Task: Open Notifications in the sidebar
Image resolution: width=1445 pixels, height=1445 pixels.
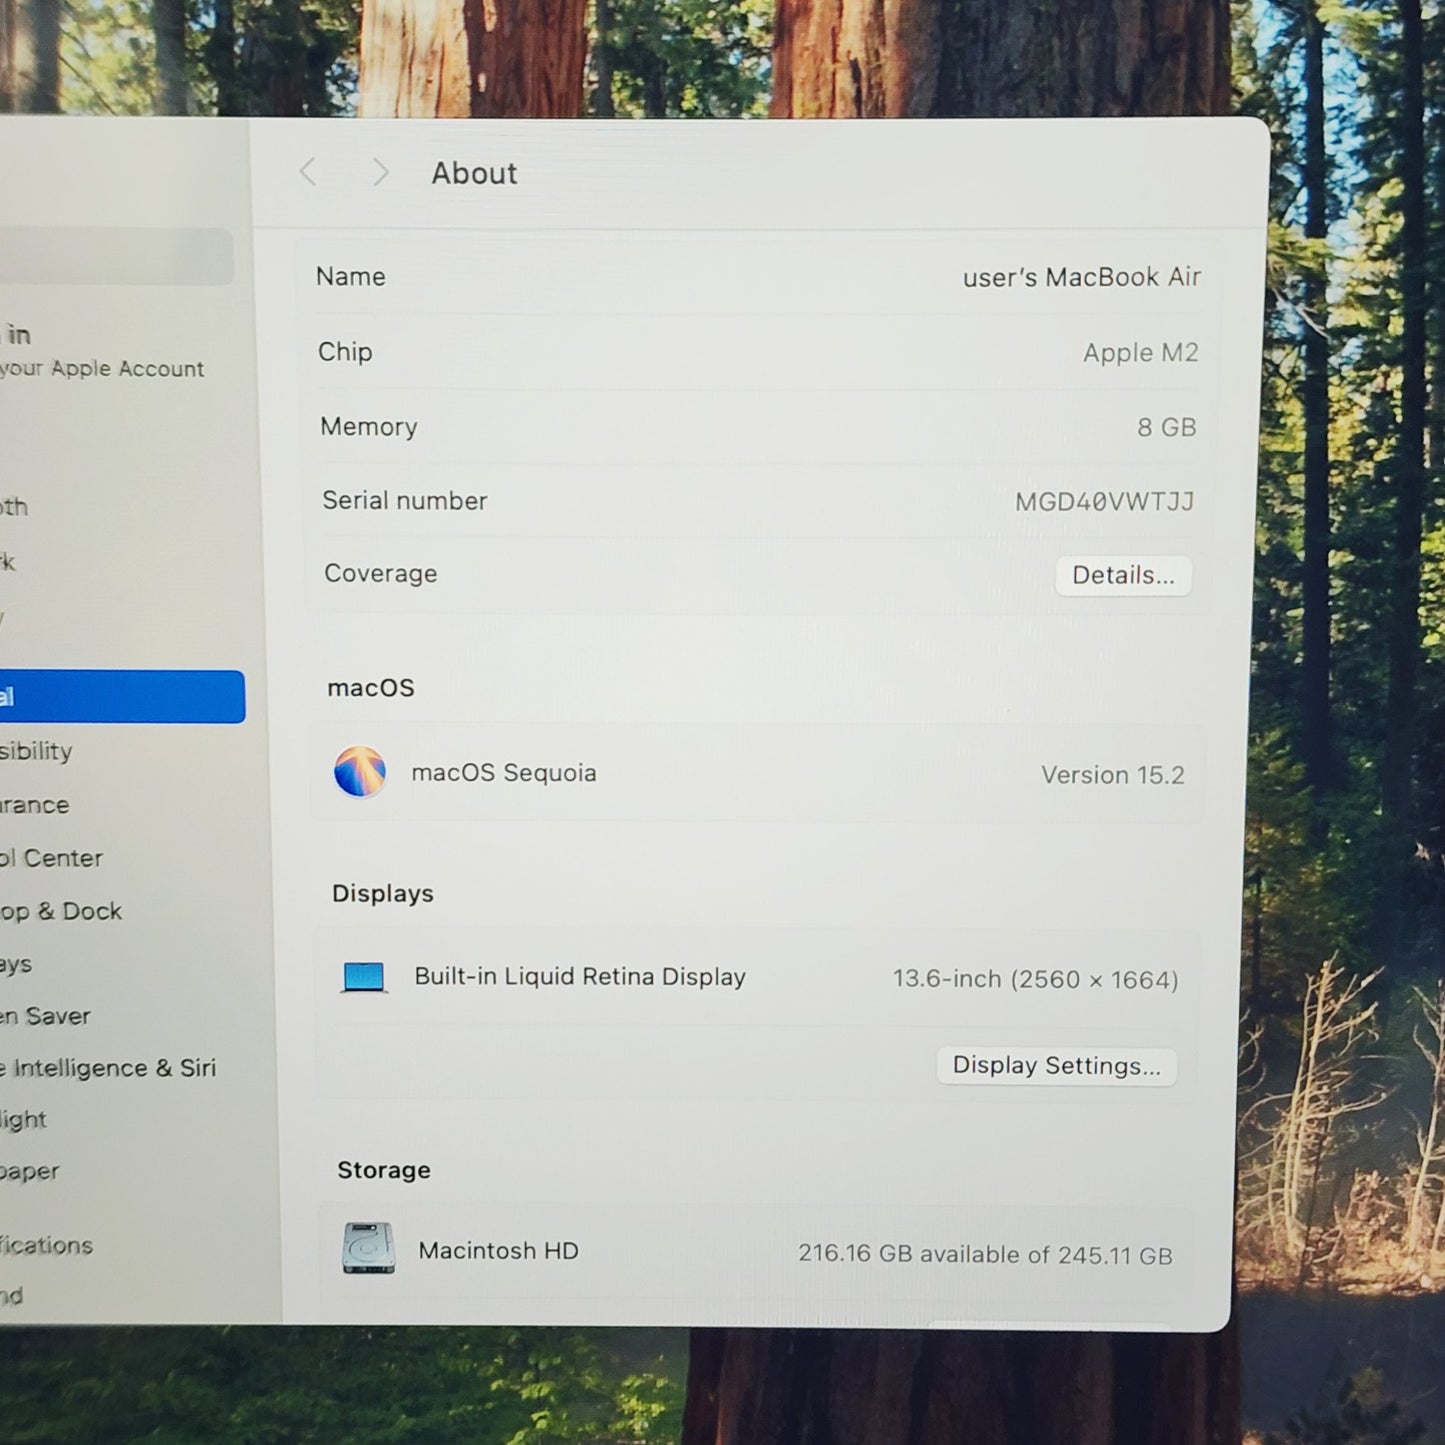Action: pyautogui.click(x=46, y=1245)
